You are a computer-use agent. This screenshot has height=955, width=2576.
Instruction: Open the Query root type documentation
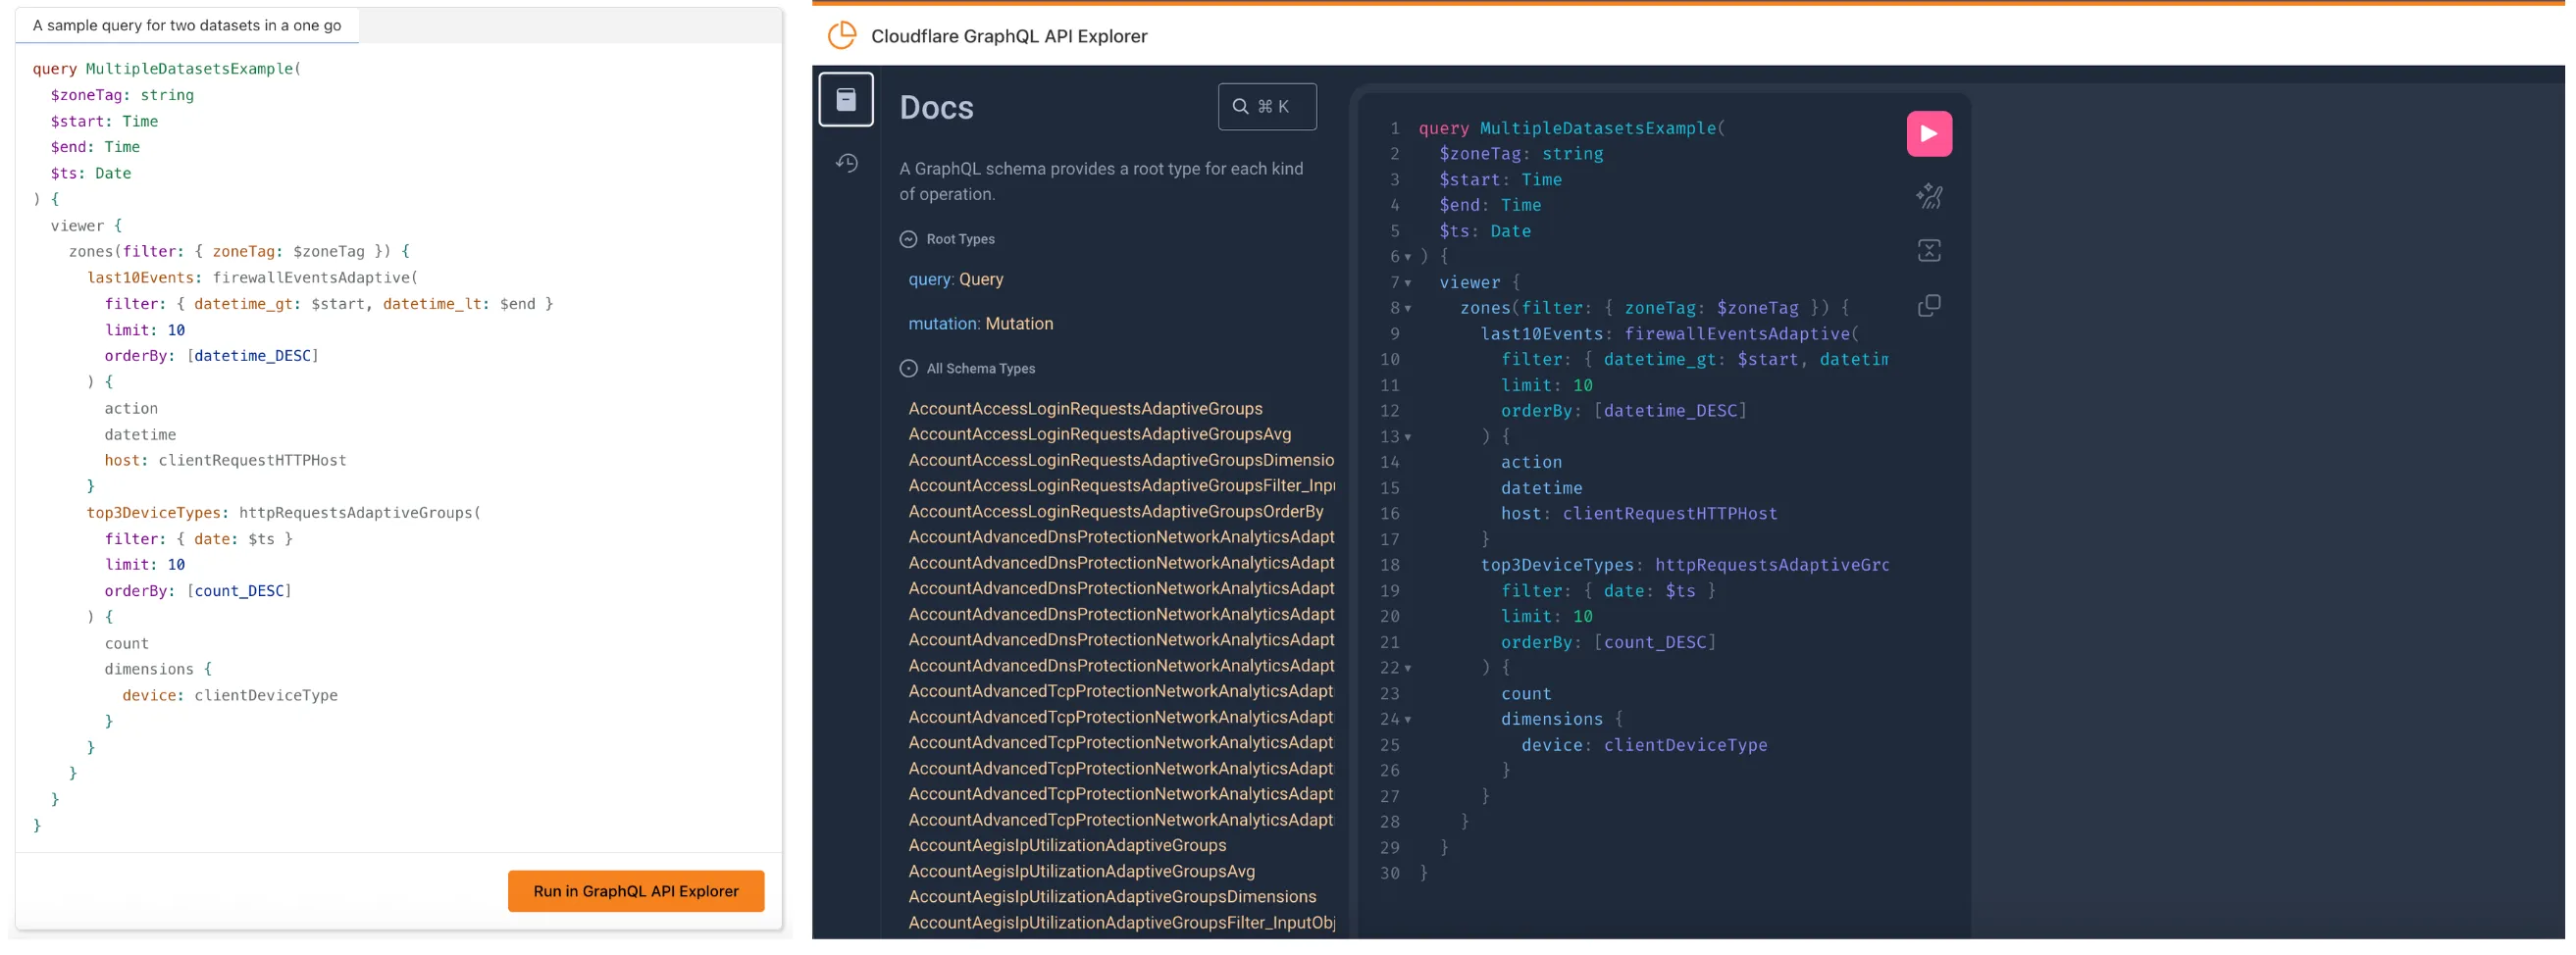[x=955, y=279]
